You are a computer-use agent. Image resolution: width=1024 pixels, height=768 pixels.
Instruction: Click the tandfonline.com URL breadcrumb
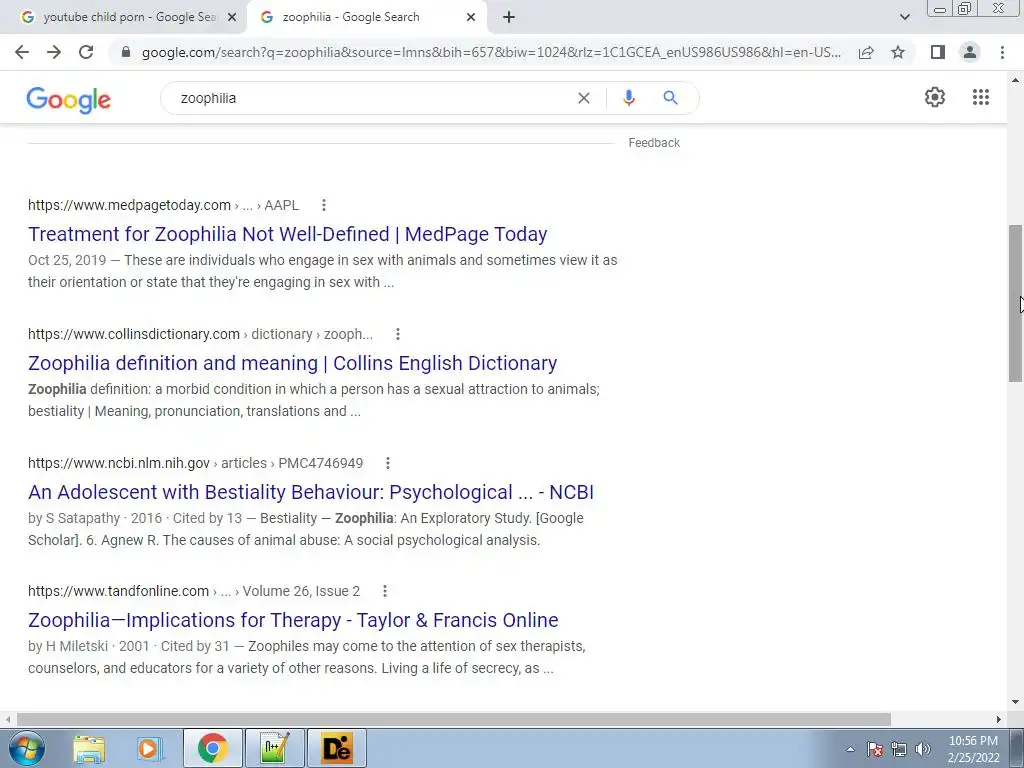click(194, 591)
